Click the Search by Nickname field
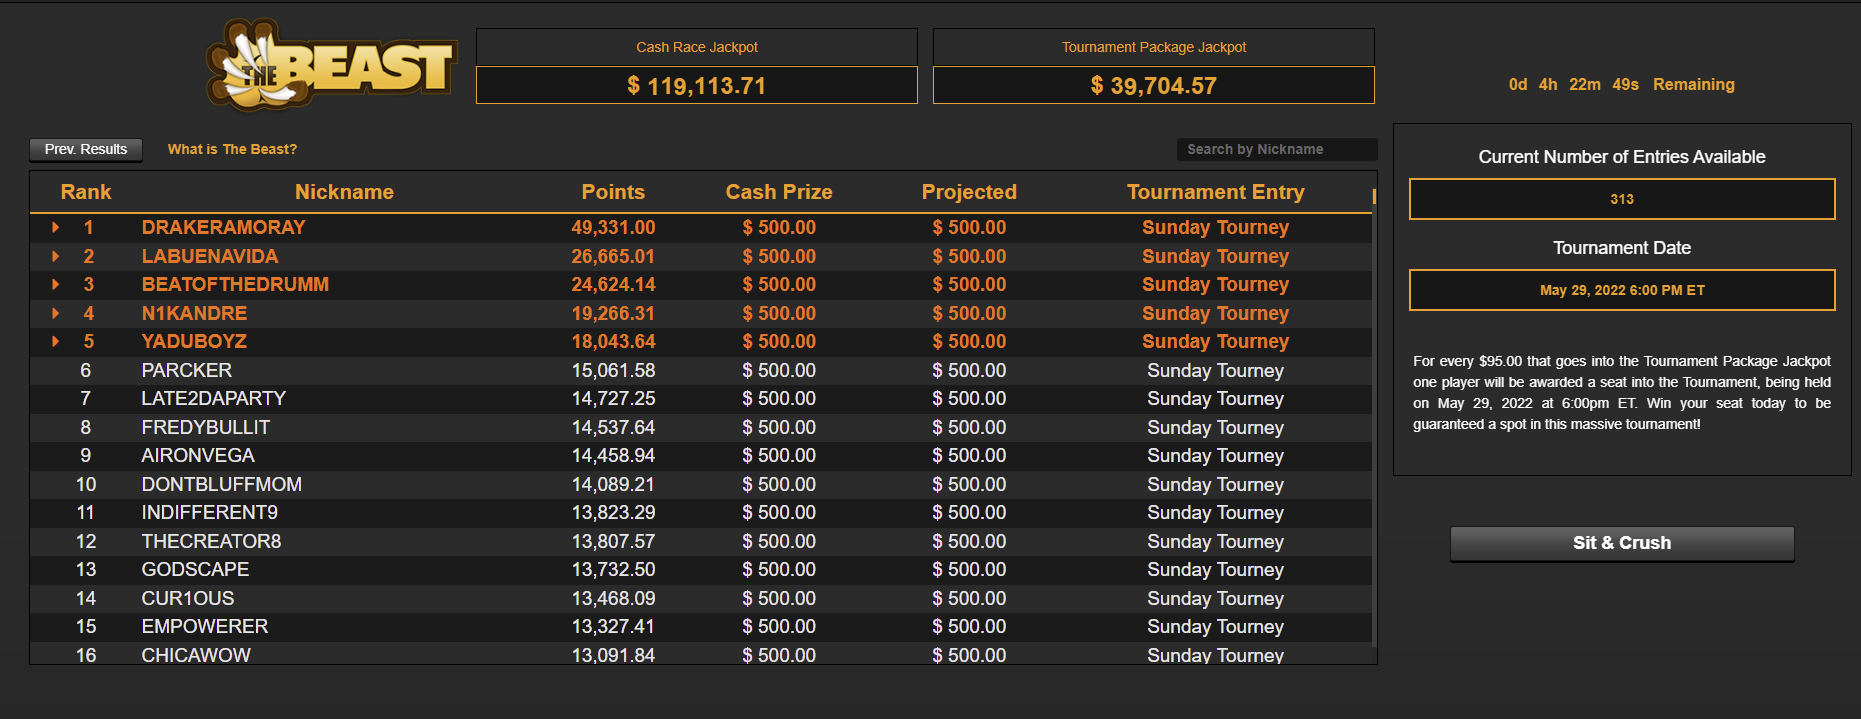Viewport: 1861px width, 719px height. pos(1277,149)
